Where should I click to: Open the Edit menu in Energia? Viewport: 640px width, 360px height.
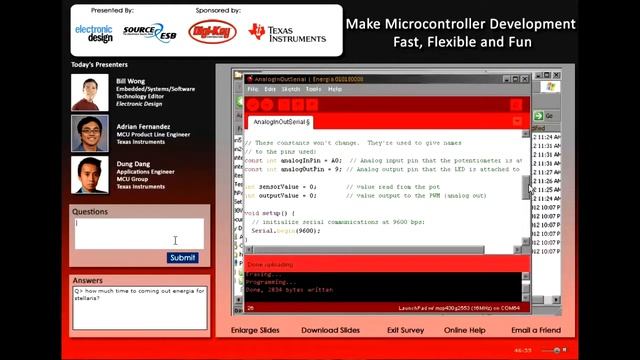tap(270, 89)
